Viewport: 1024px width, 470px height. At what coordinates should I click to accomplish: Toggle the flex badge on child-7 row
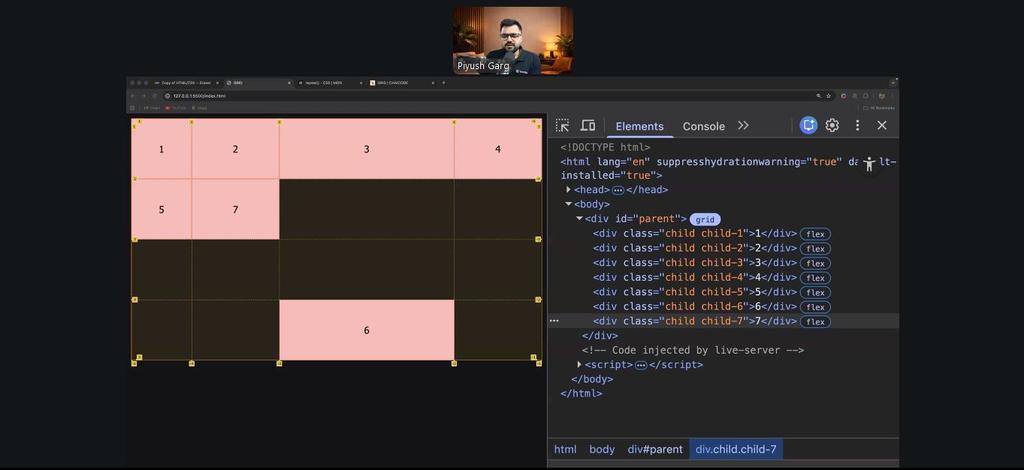815,321
